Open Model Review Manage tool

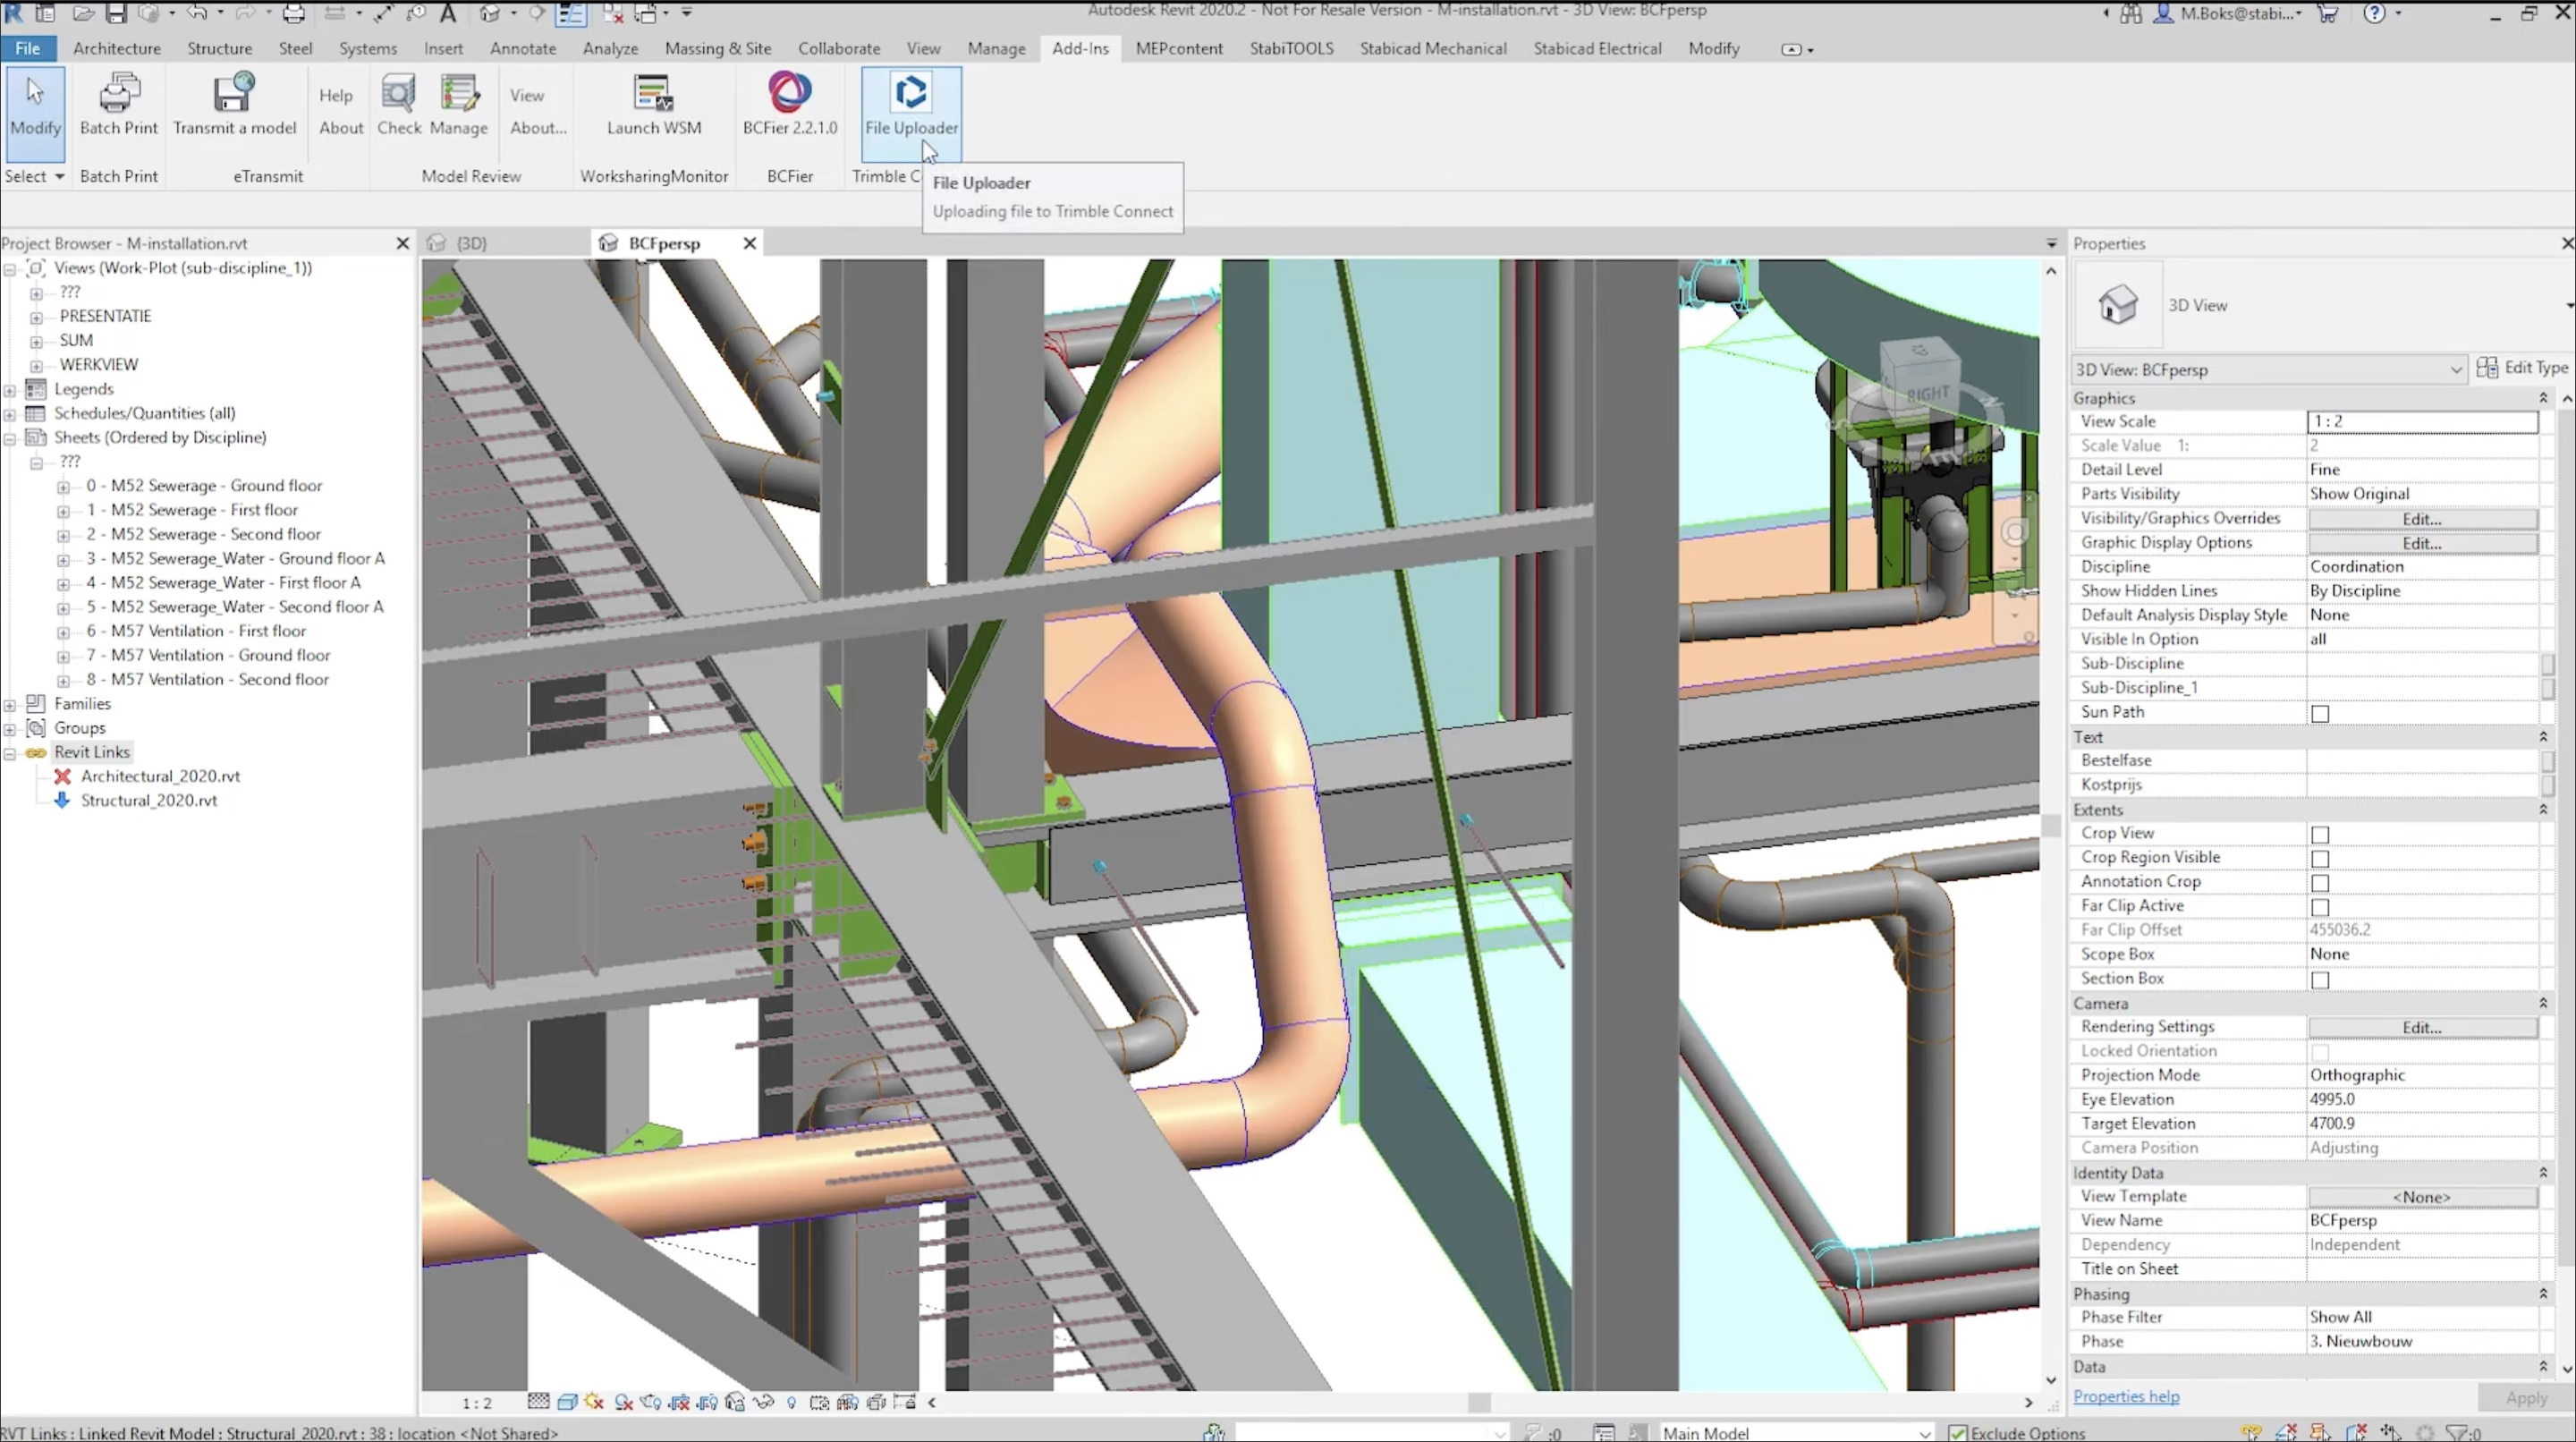click(459, 104)
